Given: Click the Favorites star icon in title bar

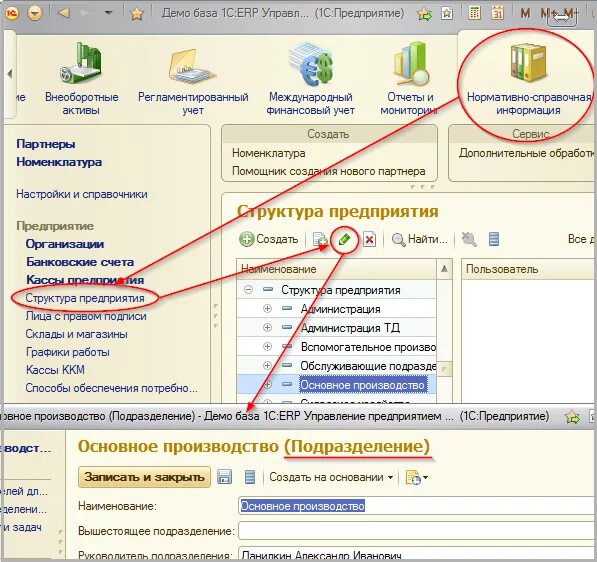Looking at the screenshot, I should pyautogui.click(x=137, y=14).
